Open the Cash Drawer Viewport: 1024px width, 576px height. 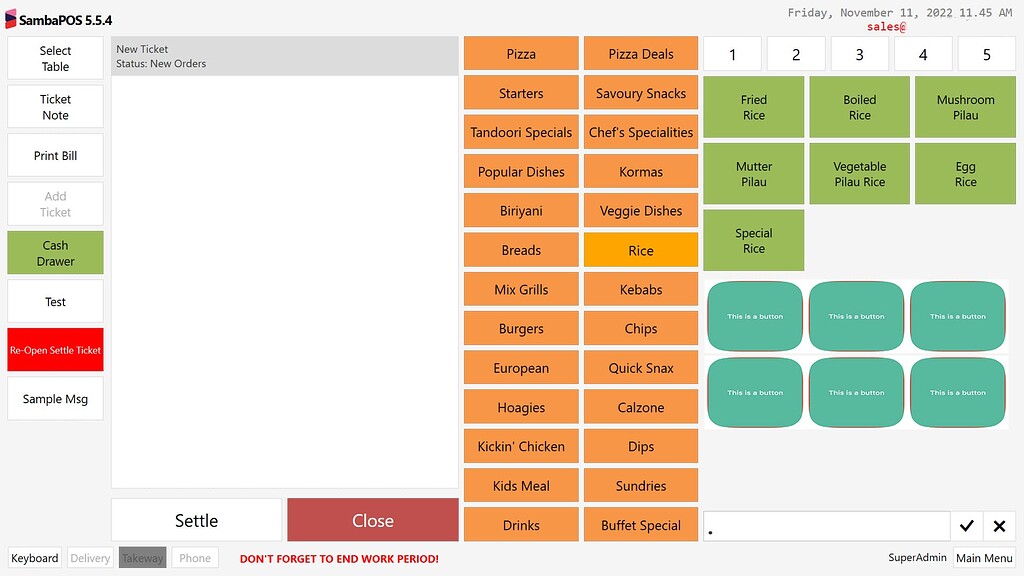tap(54, 252)
